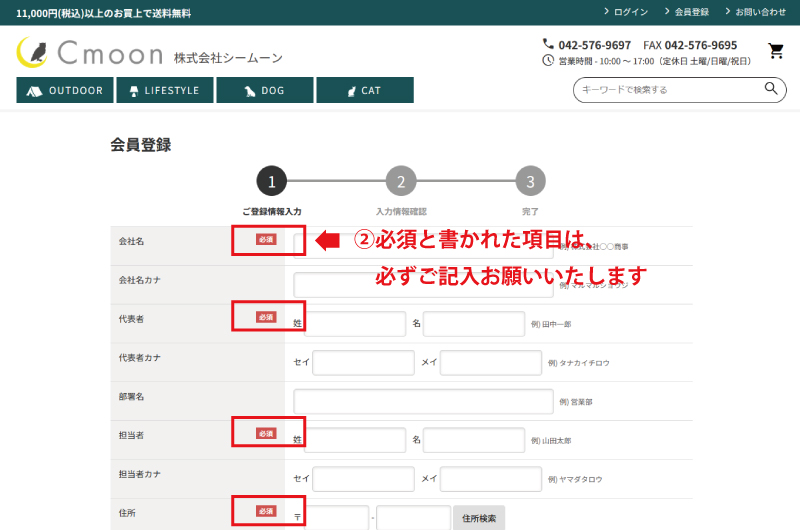Click the 11,000円 free shipping notice
Screen dimensions: 800x530
(104, 13)
